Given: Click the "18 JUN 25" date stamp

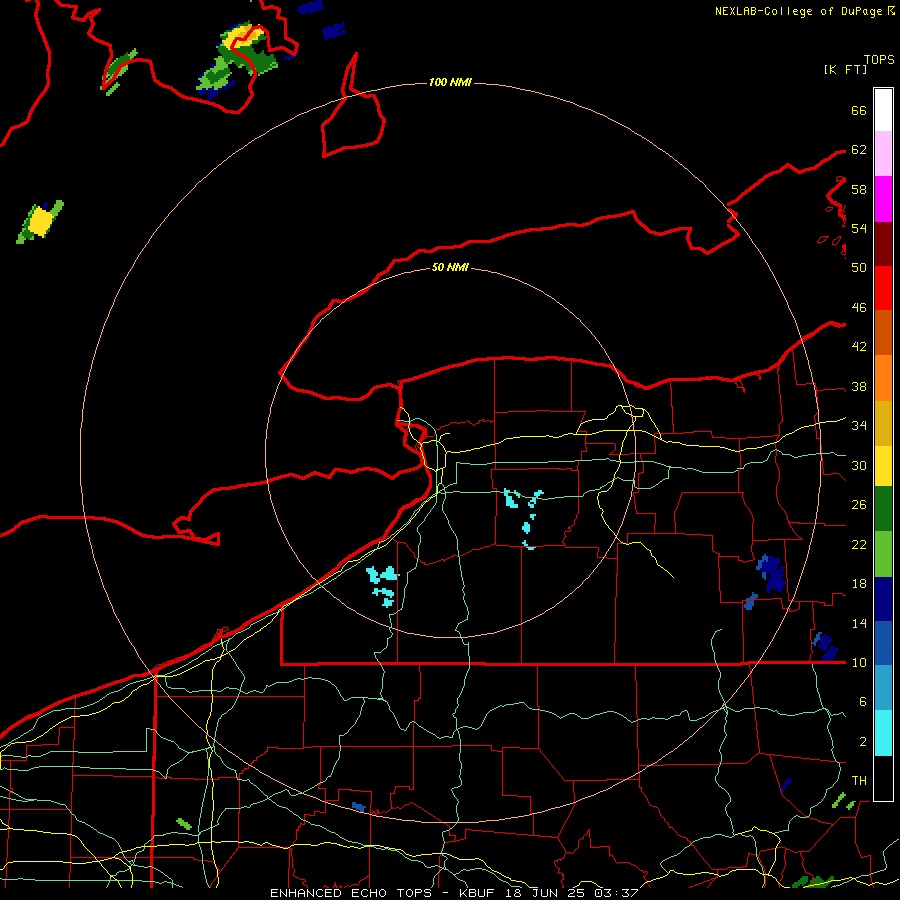Looking at the screenshot, I should tap(545, 893).
